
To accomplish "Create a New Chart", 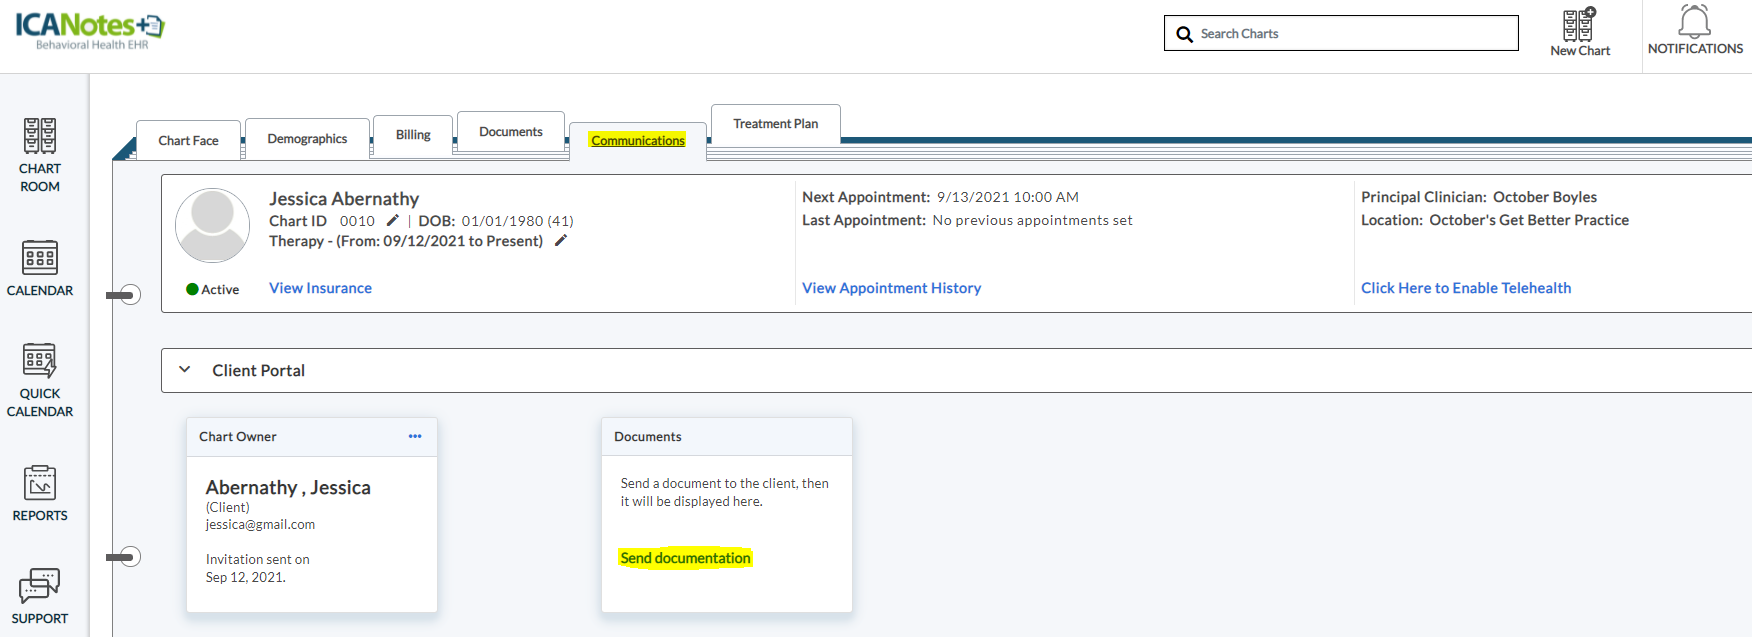I will (1579, 32).
